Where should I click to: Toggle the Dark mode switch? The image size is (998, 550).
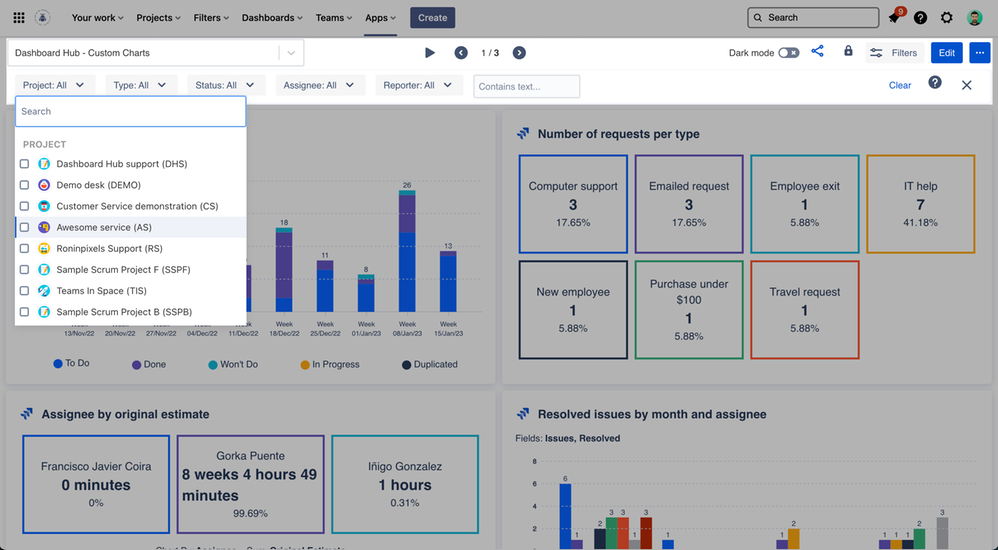789,53
